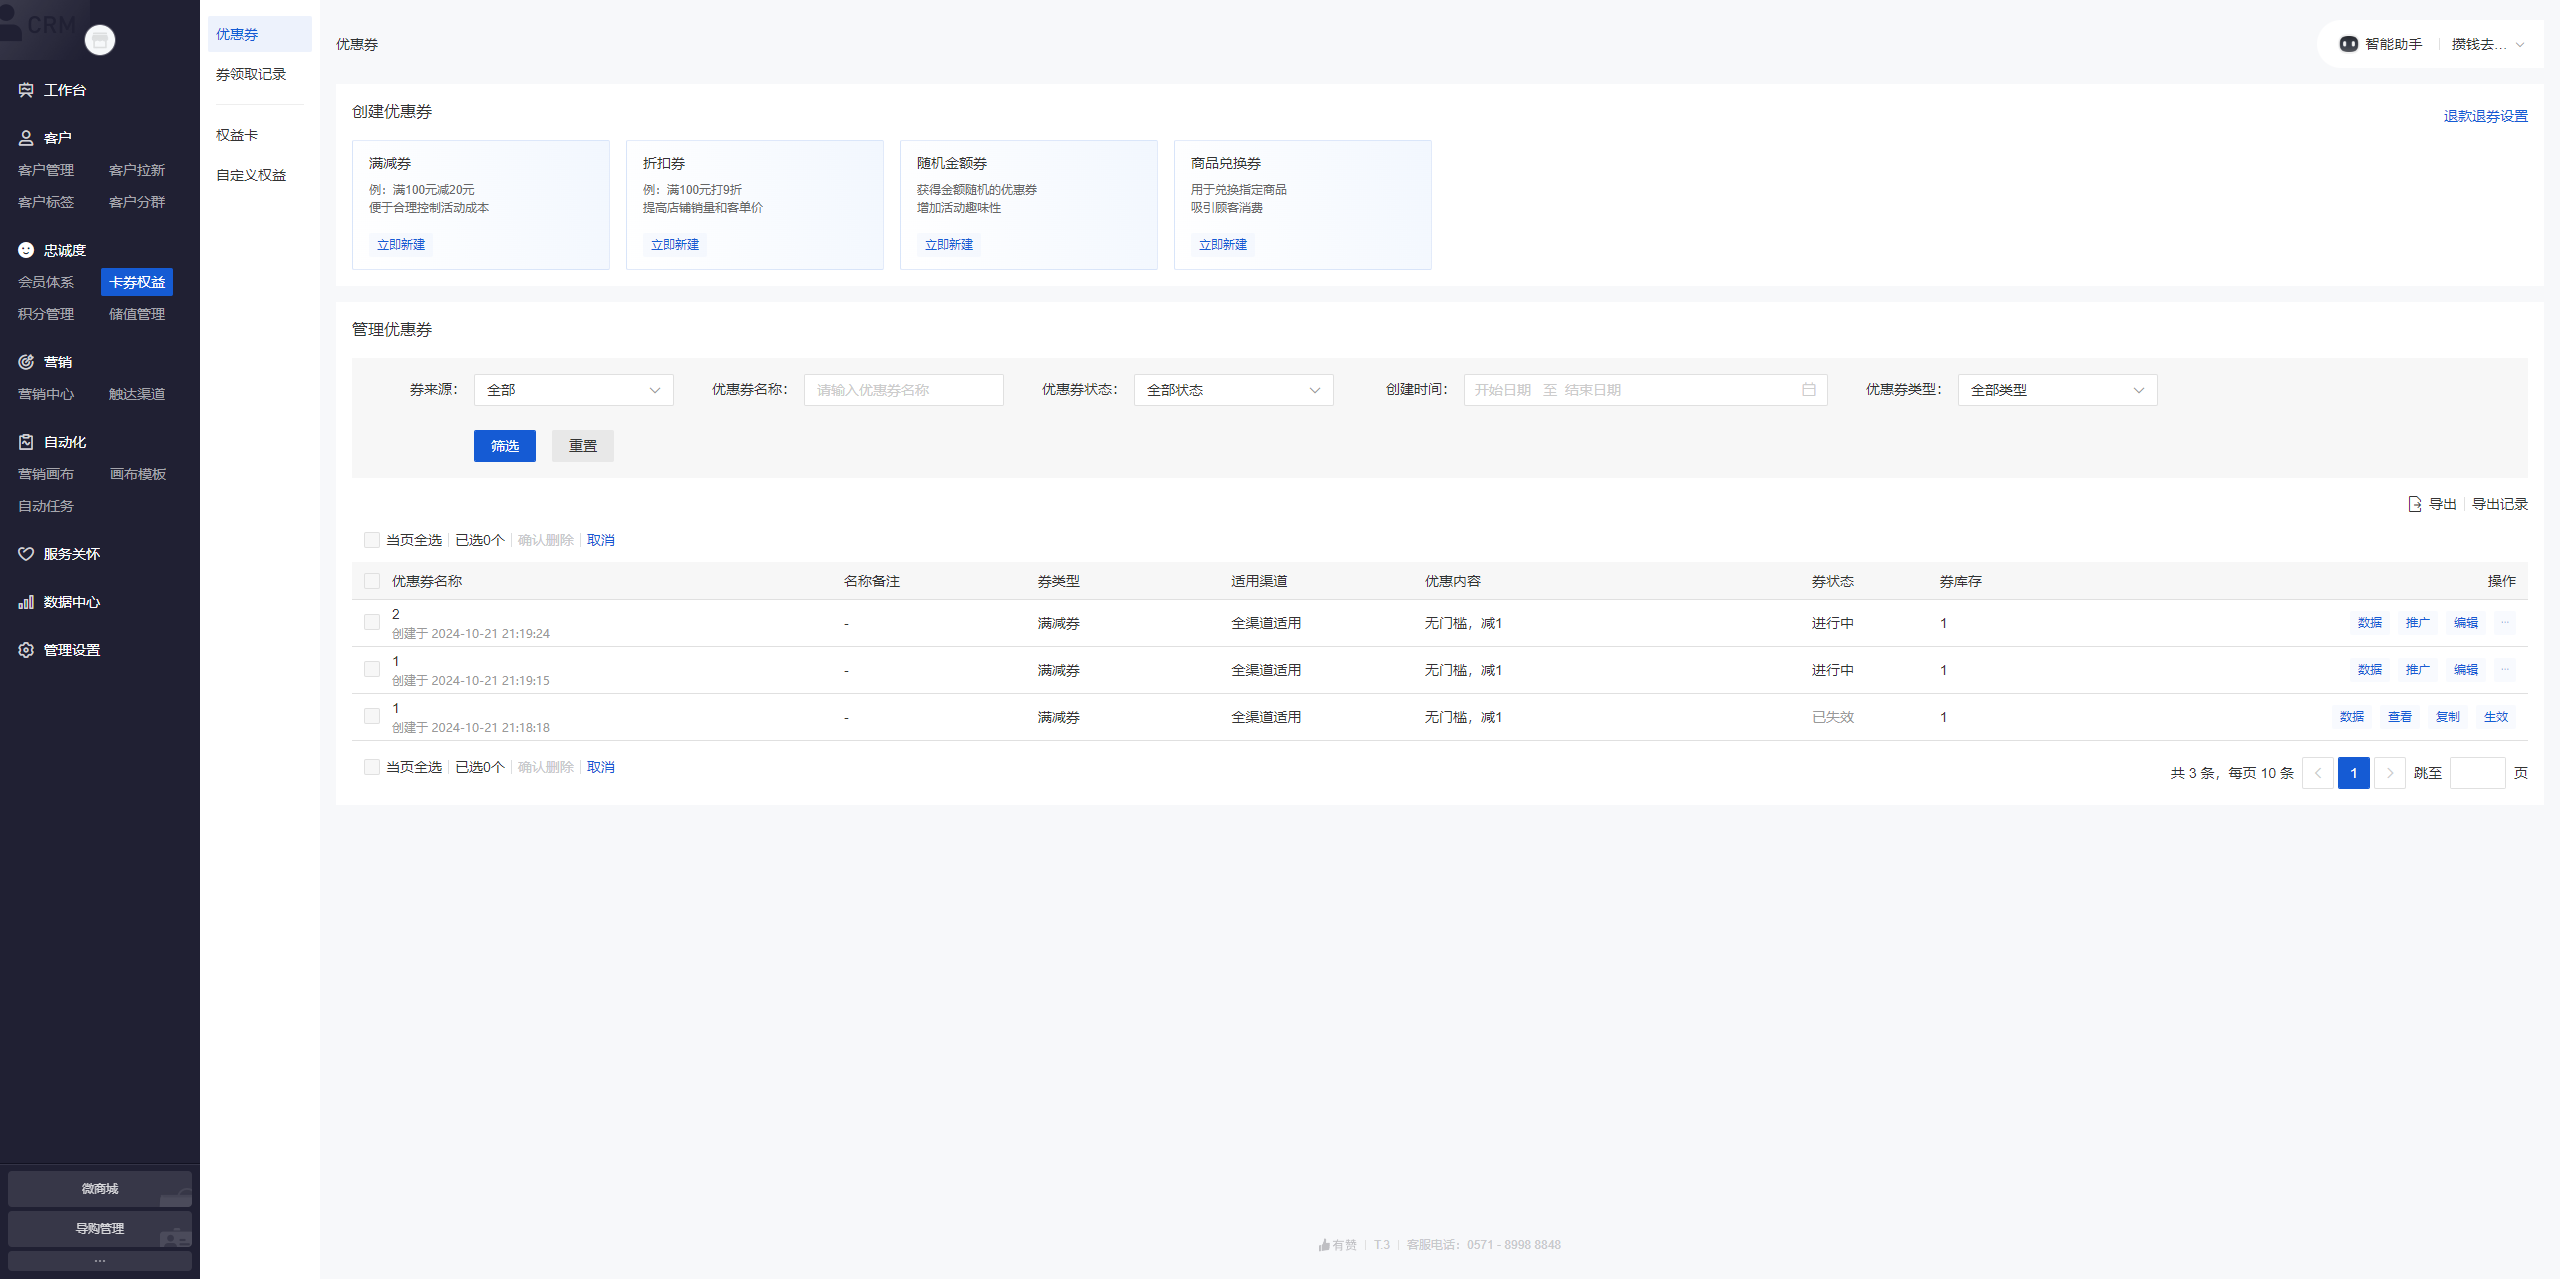This screenshot has width=2560, height=1279.
Task: Click the workbench icon in the sidebar
Action: pos(26,90)
